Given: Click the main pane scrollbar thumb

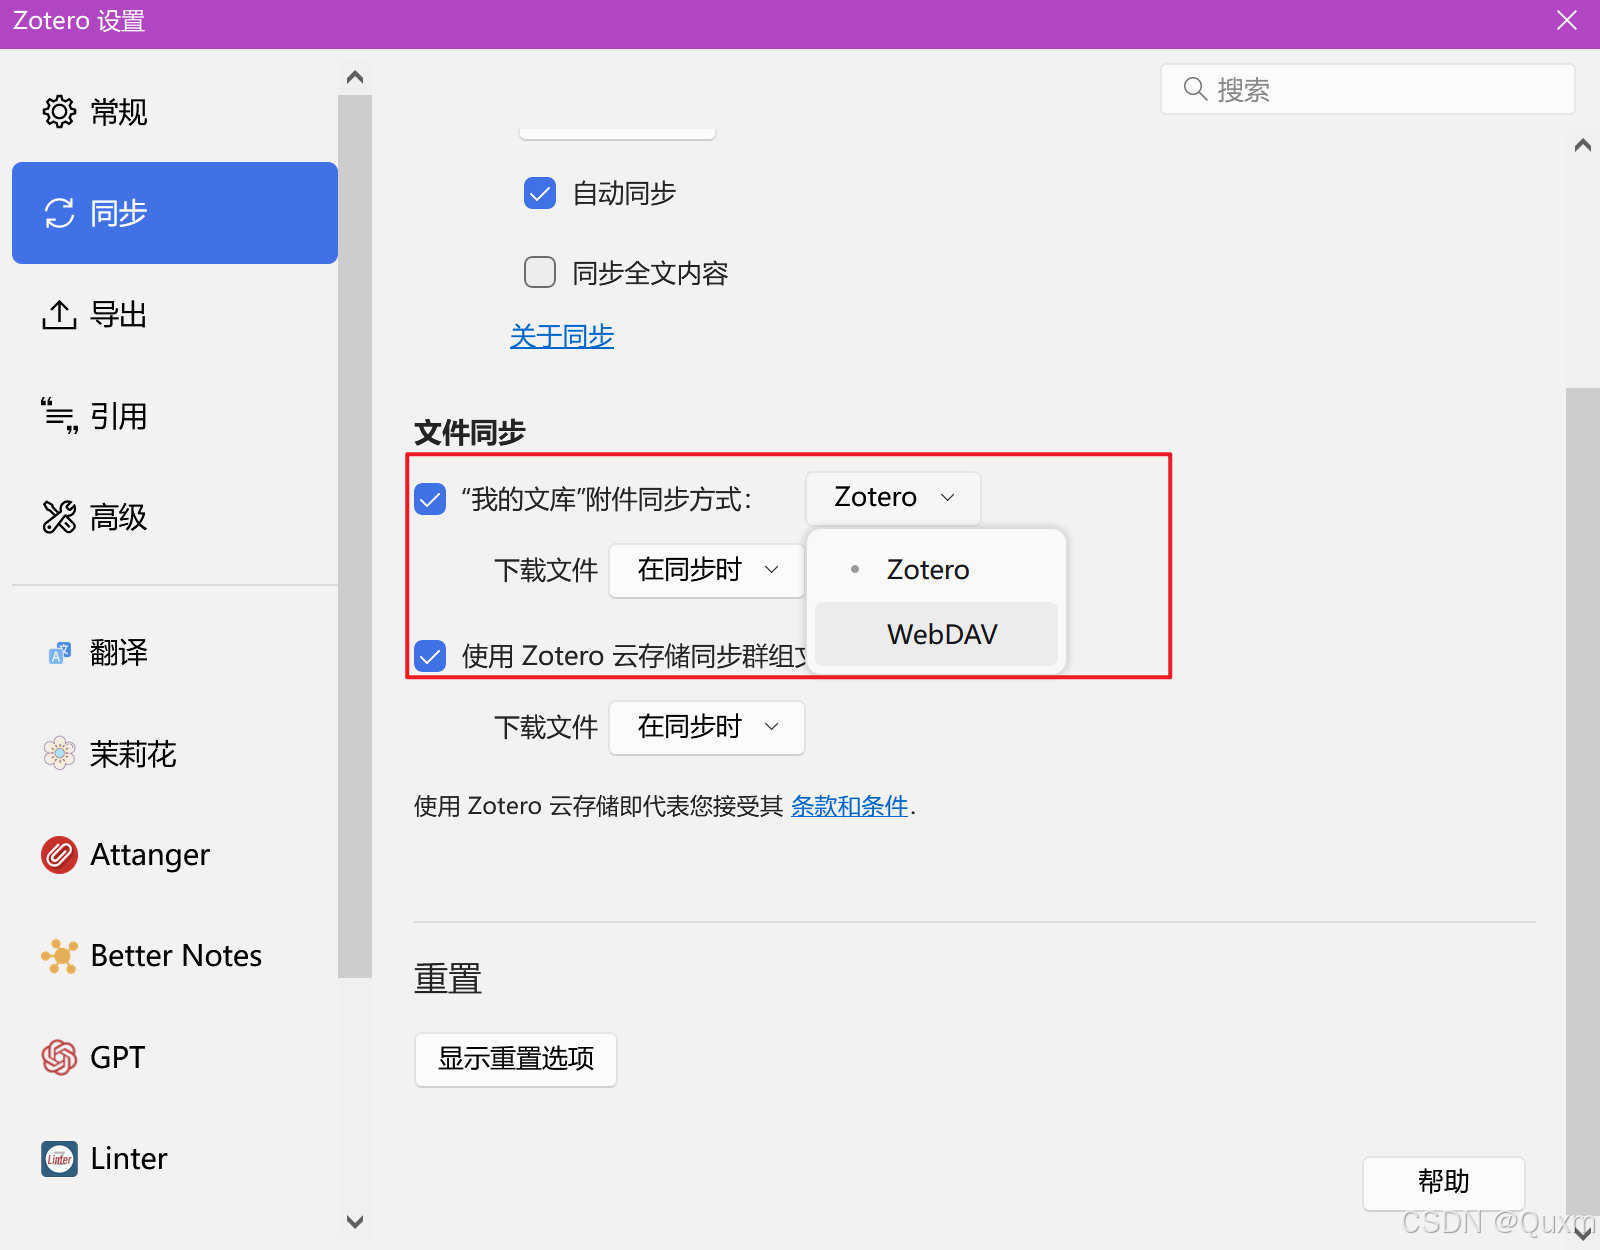Looking at the screenshot, I should (x=1582, y=802).
